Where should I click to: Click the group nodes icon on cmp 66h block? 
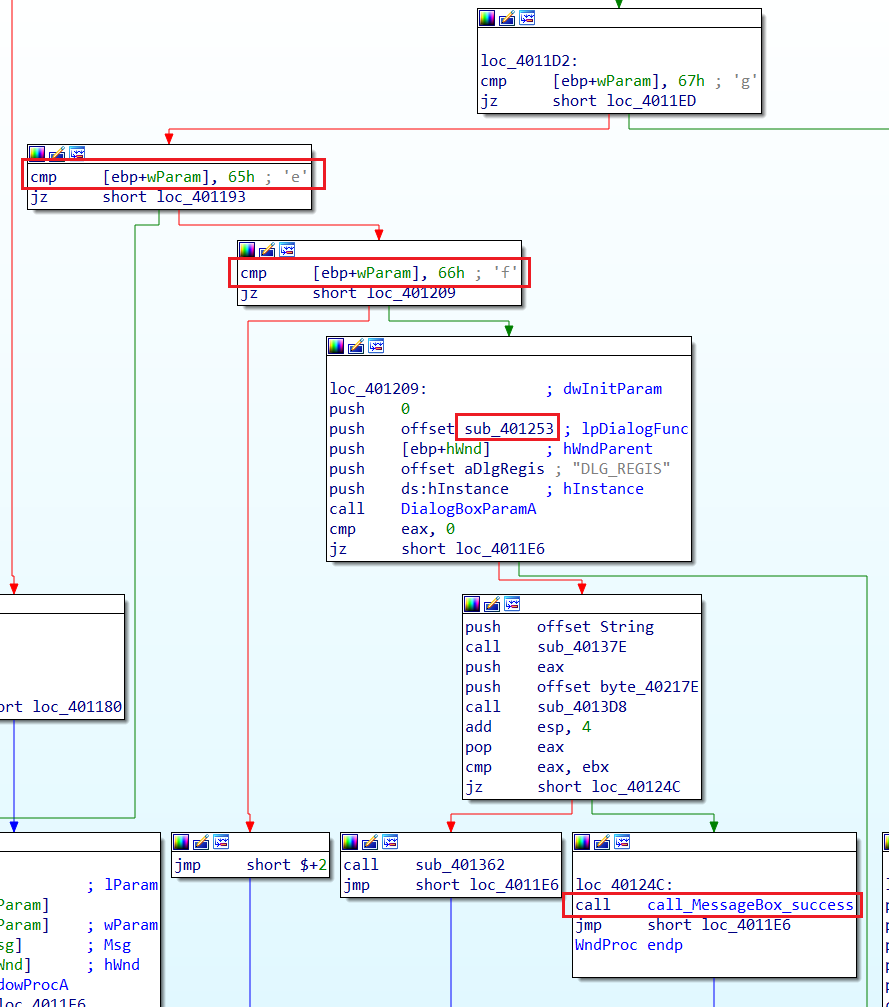coord(286,249)
